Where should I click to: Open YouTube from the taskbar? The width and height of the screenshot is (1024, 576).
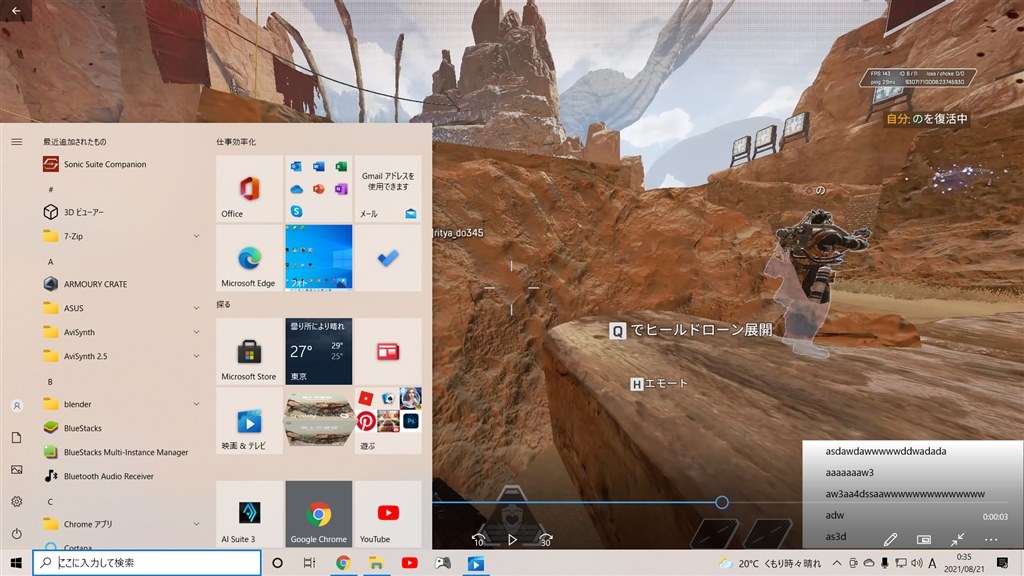[x=409, y=562]
